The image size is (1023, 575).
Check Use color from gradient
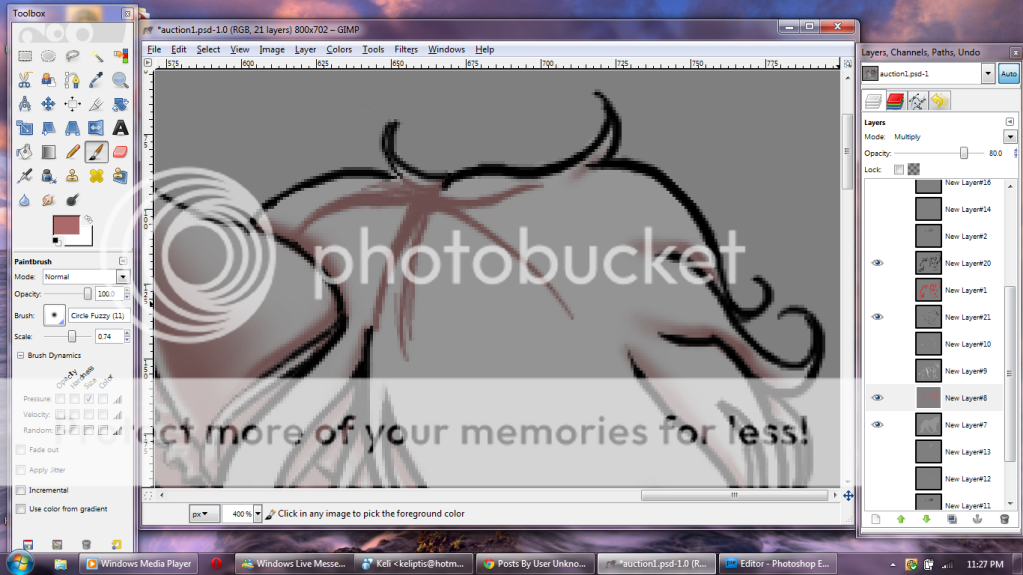click(x=21, y=509)
